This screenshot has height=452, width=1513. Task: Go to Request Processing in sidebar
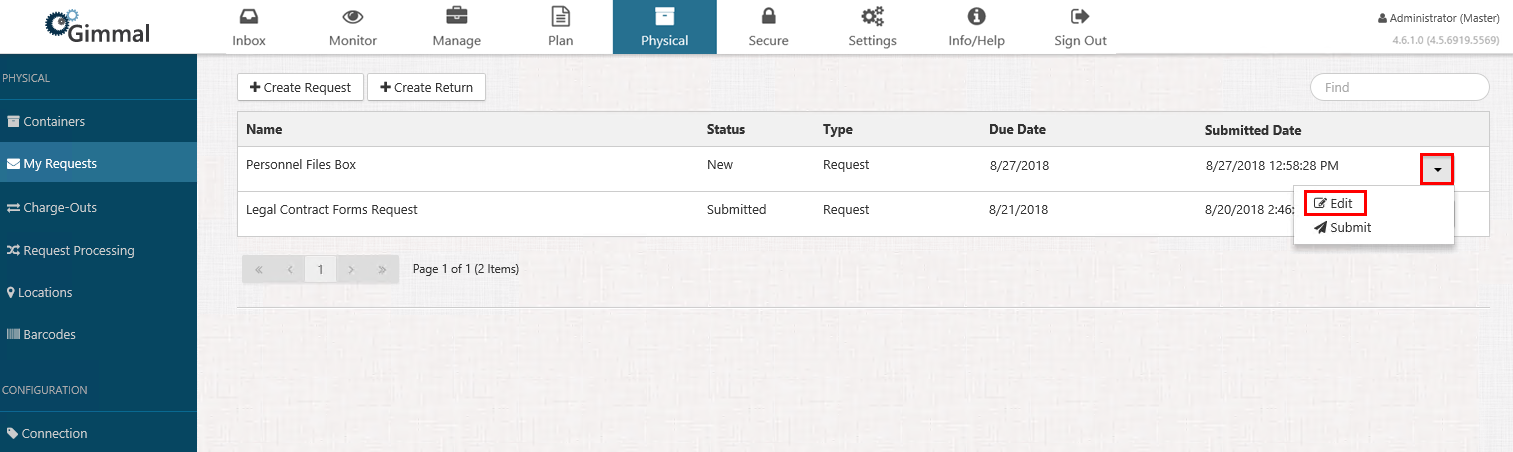point(78,250)
